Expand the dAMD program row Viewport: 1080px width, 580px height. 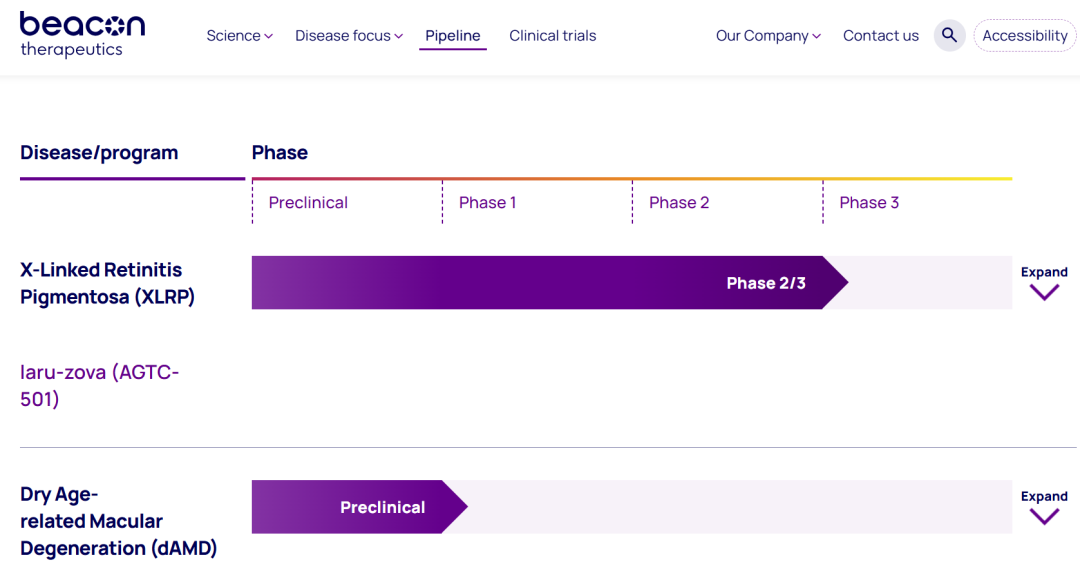1044,496
